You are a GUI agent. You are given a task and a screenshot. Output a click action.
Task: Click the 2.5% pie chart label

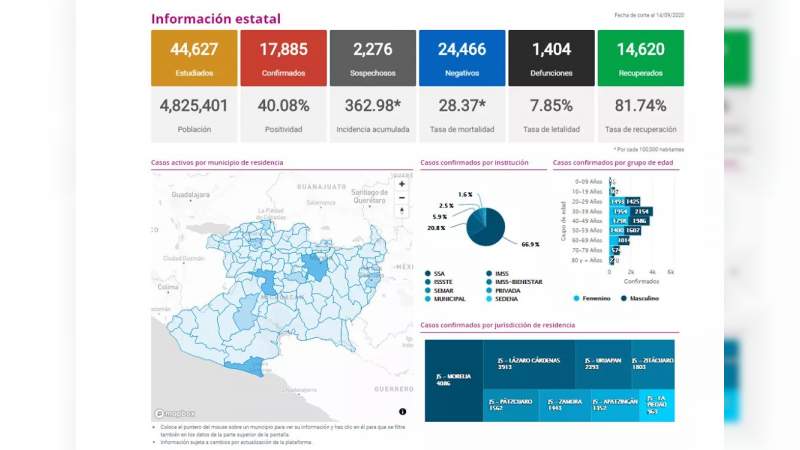click(446, 206)
